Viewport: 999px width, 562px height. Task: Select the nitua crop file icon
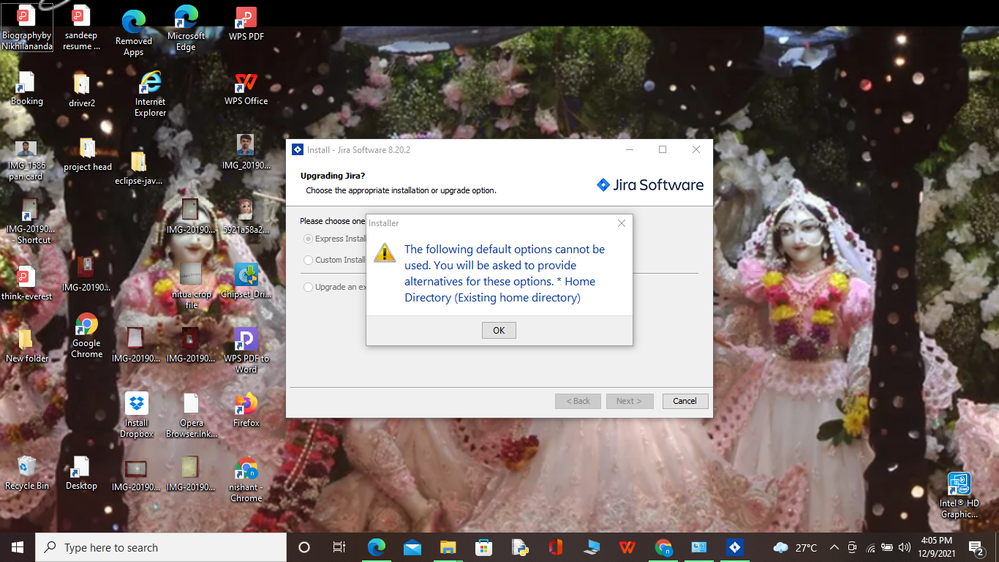(191, 287)
